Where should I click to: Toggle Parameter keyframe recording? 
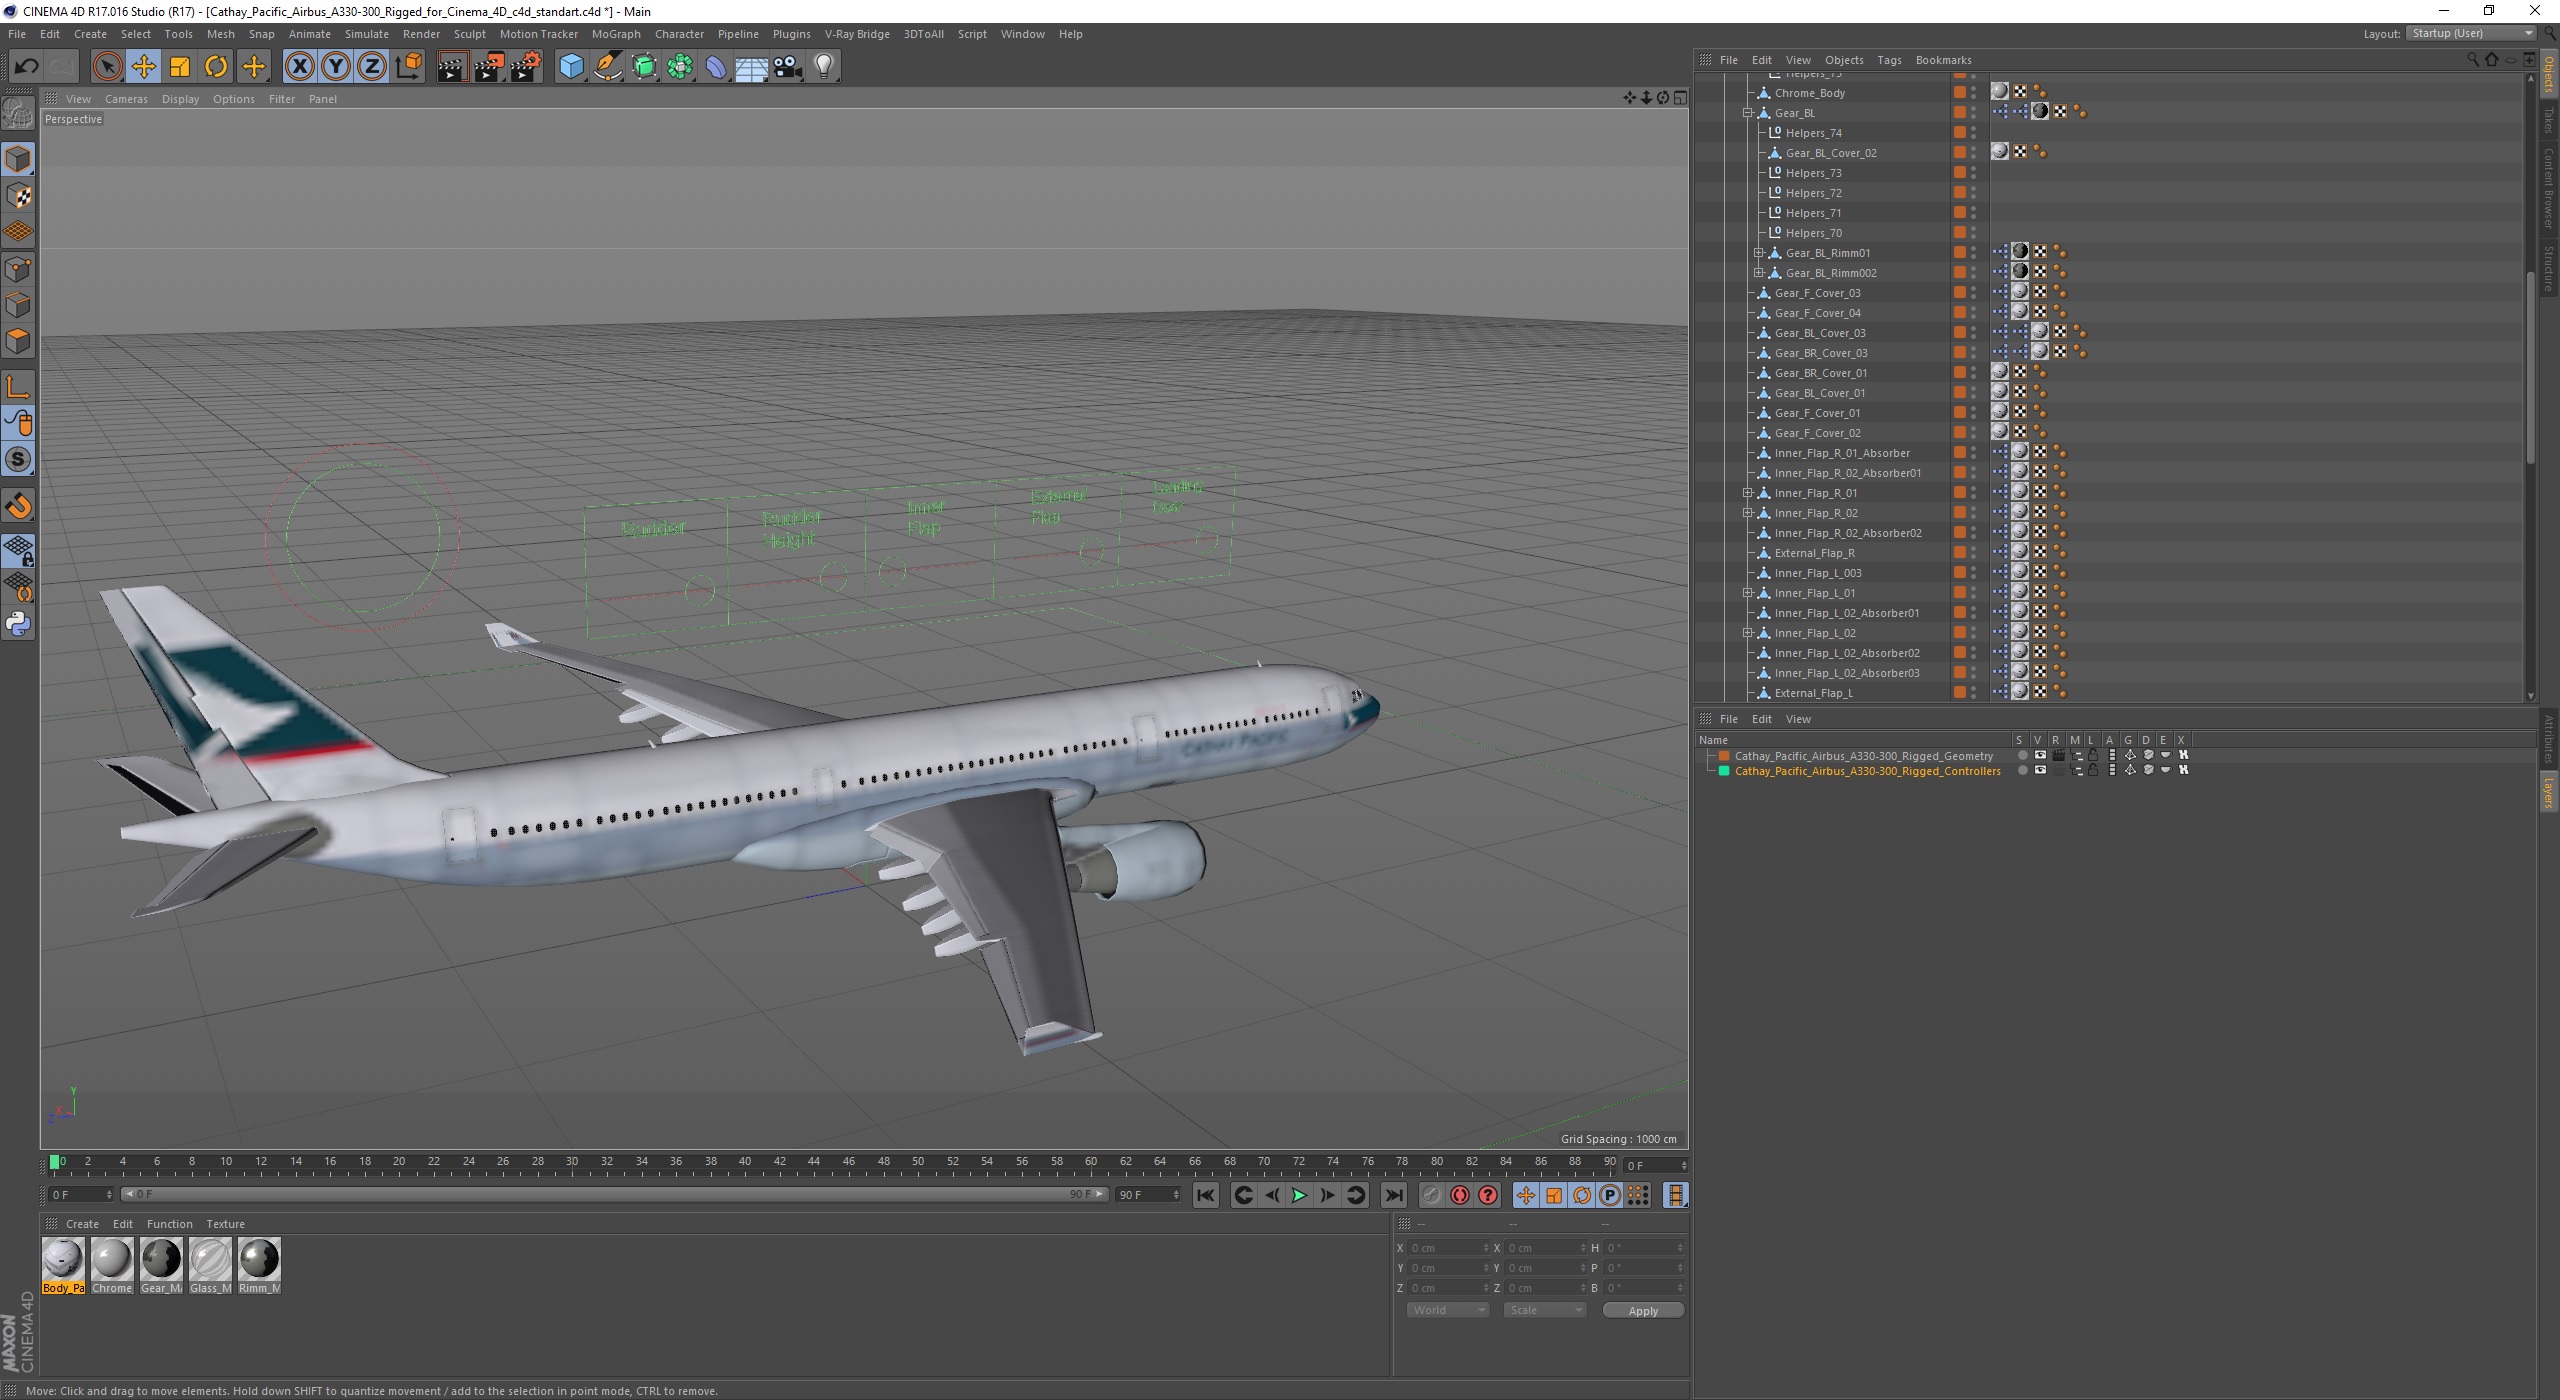coord(1610,1195)
